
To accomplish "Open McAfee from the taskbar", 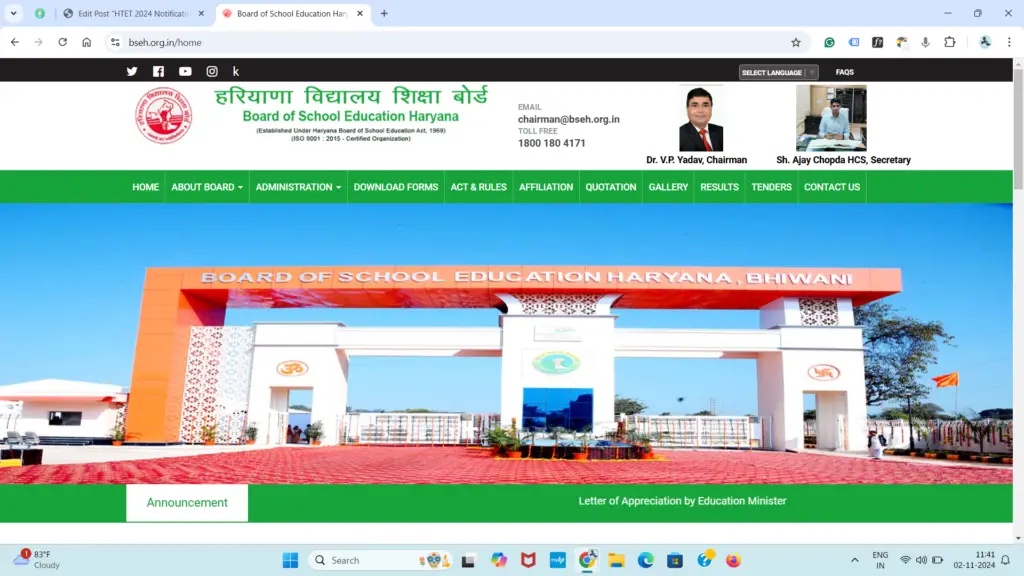I will tap(528, 560).
